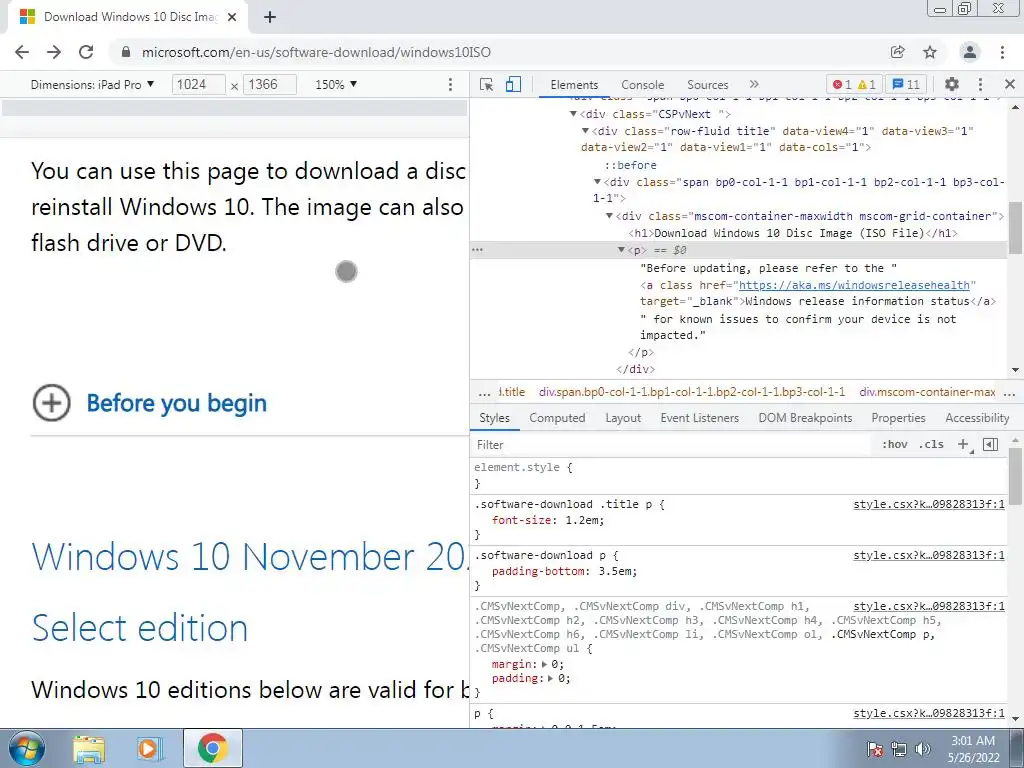Click the styles Filter input
The width and height of the screenshot is (1024, 768).
673,445
